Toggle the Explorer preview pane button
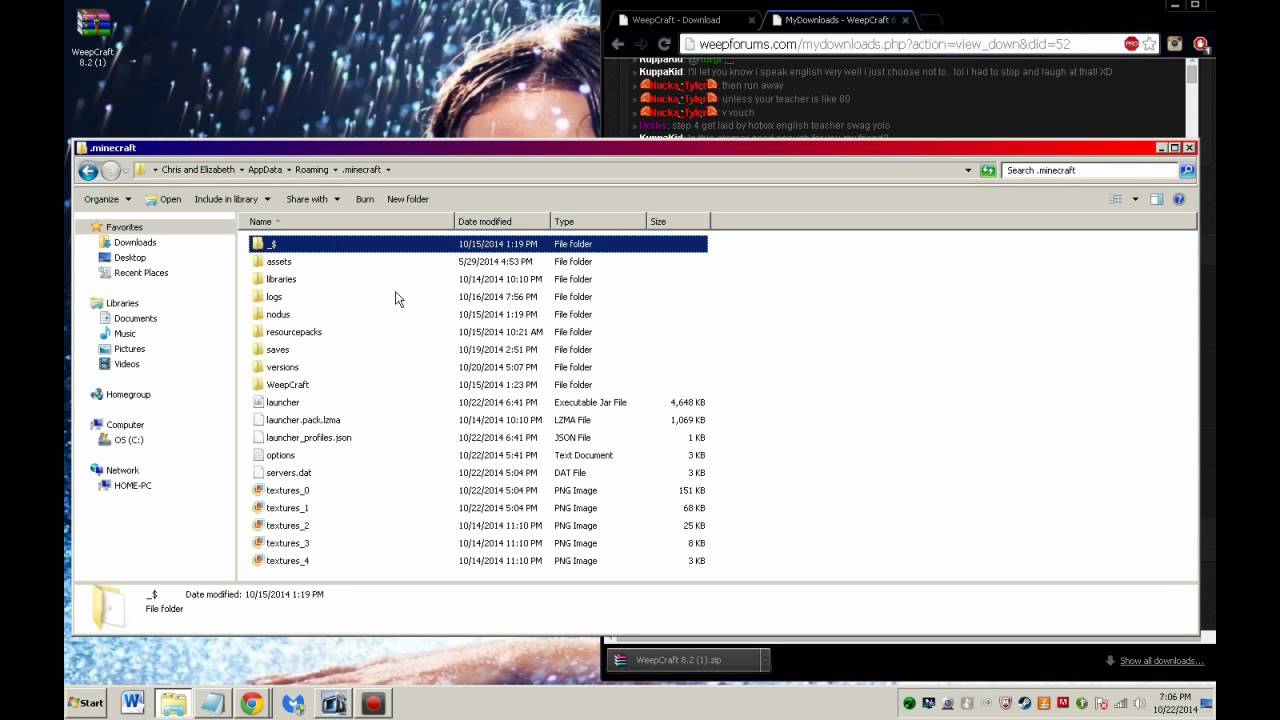Viewport: 1280px width, 720px height. (x=1157, y=199)
